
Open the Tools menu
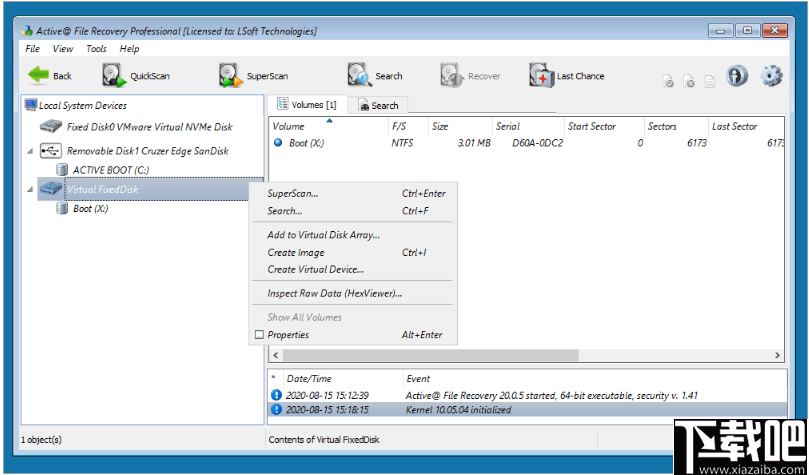coord(96,48)
